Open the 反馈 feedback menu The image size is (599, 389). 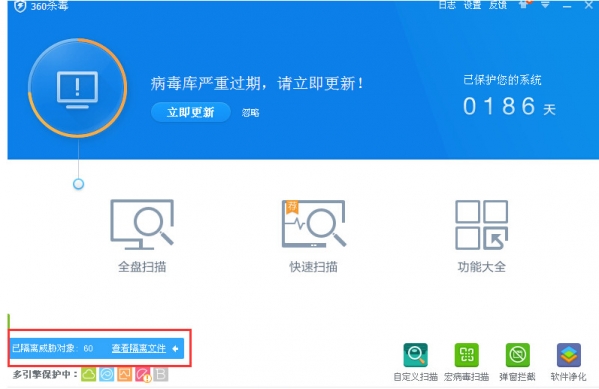498,5
